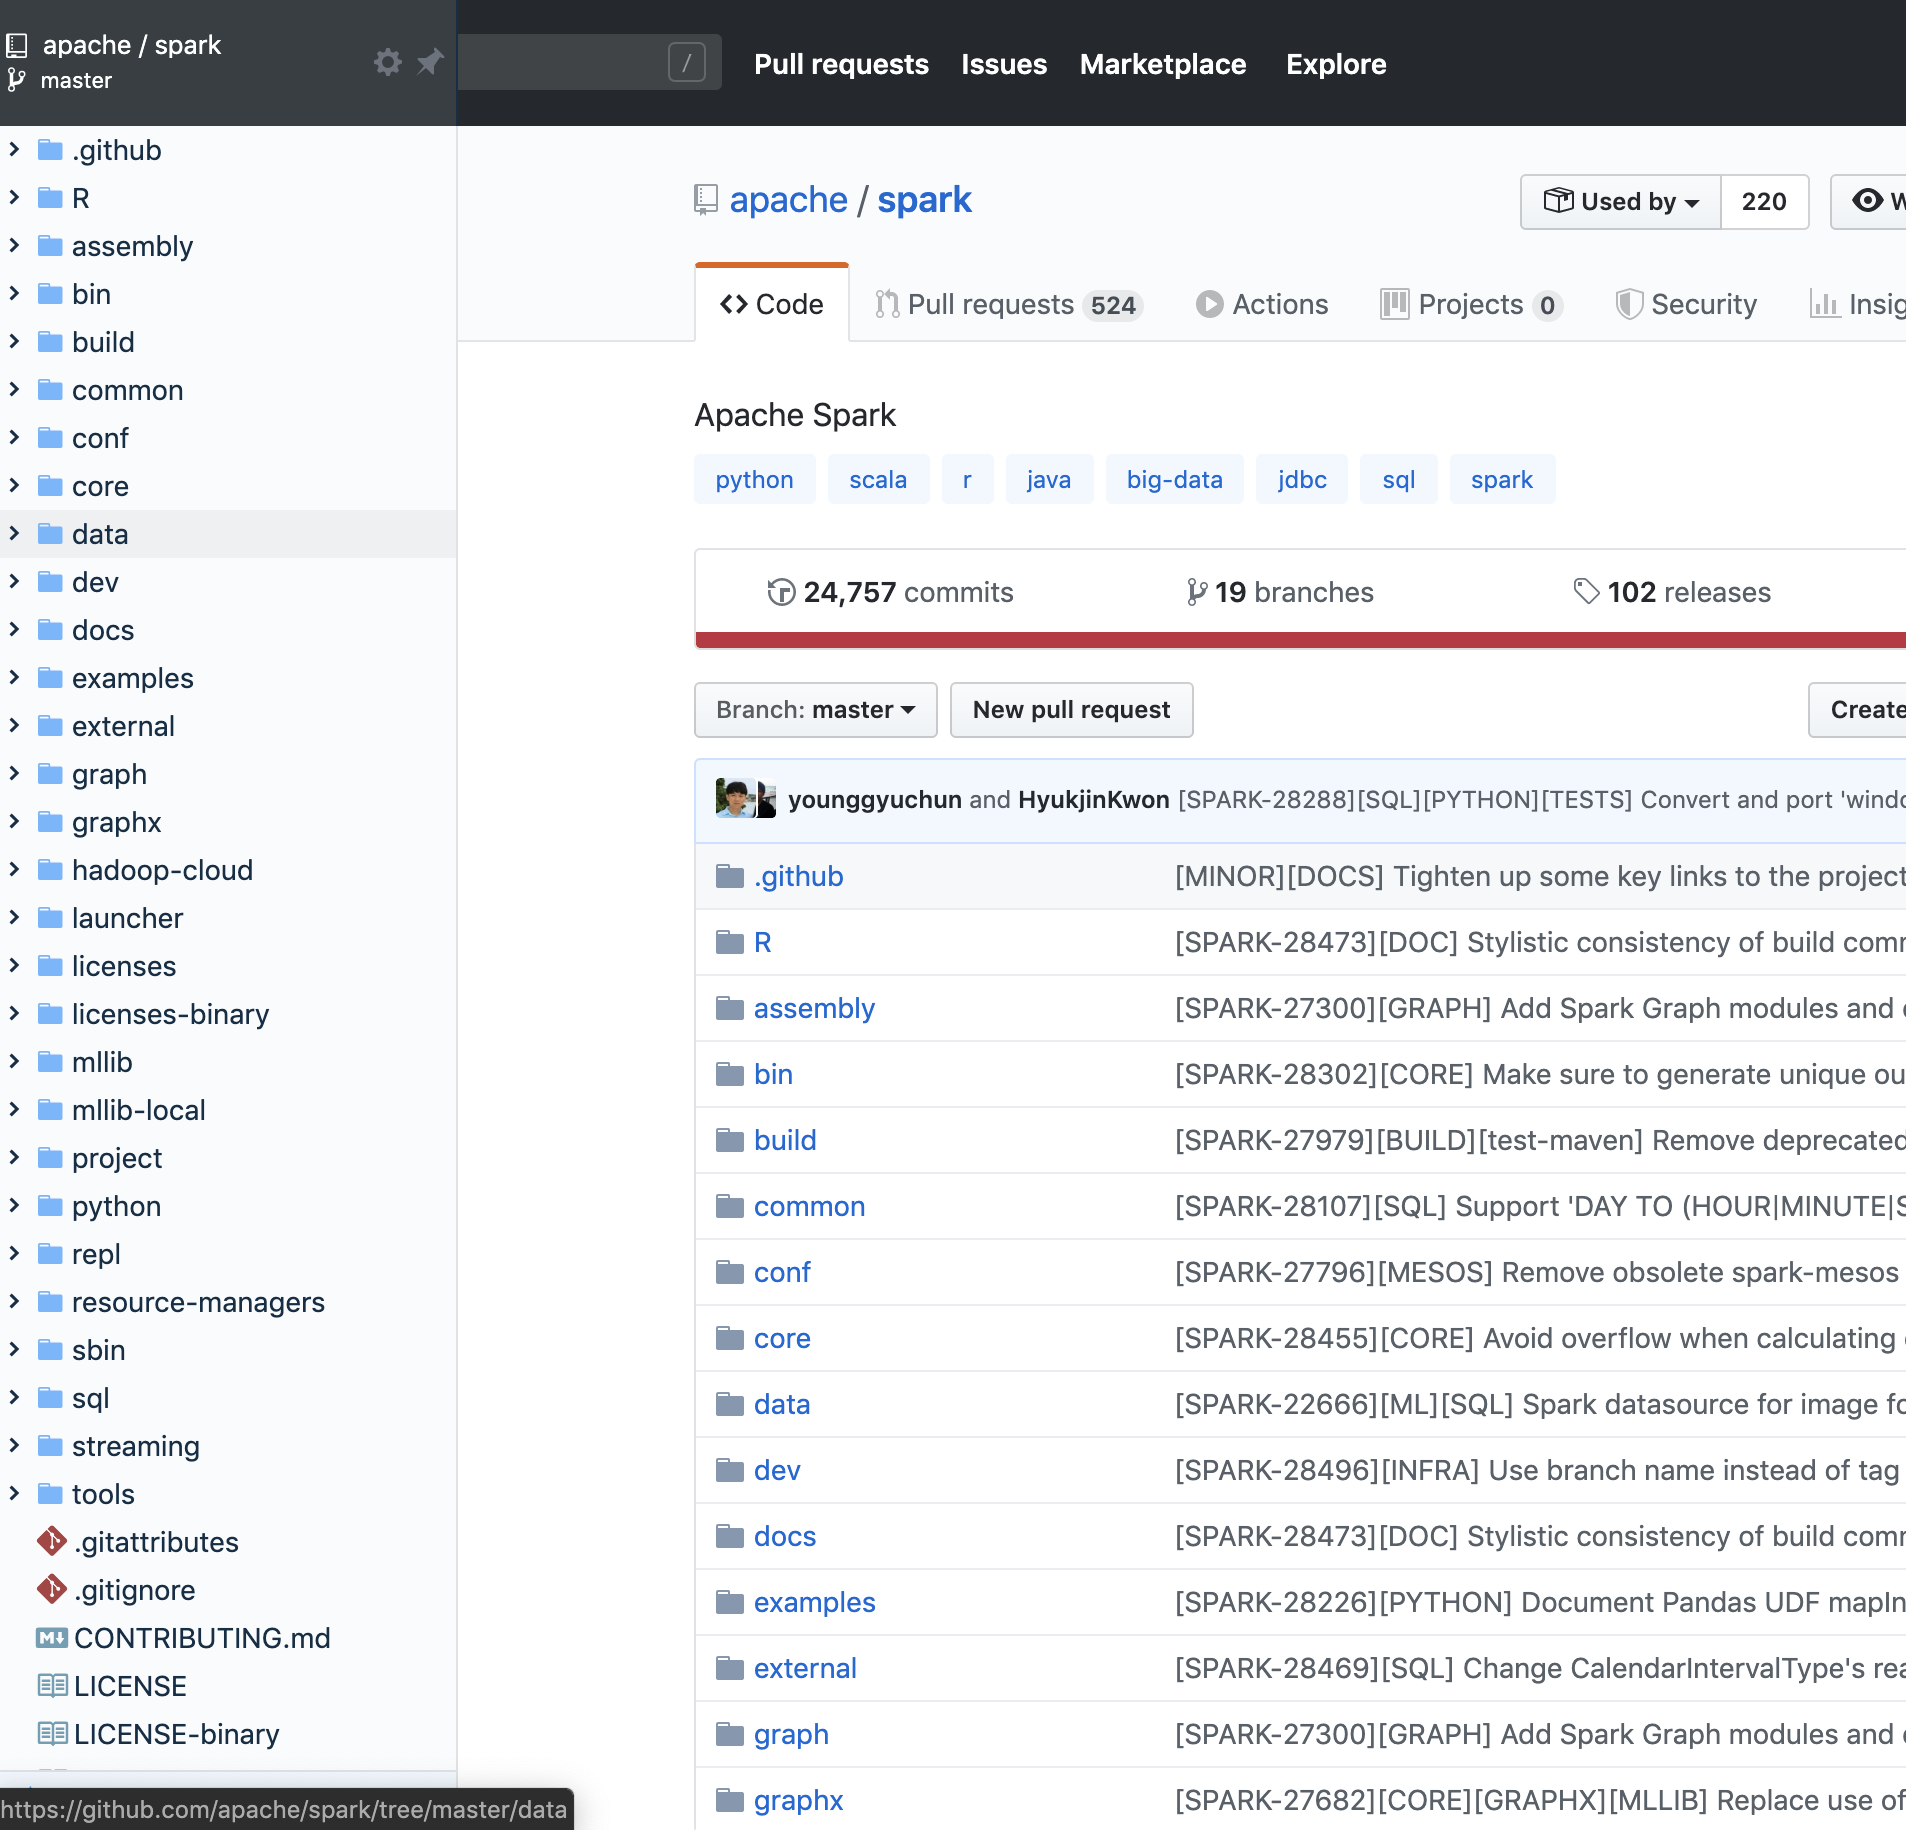Click the New pull request button
1906x1830 pixels.
coord(1072,710)
